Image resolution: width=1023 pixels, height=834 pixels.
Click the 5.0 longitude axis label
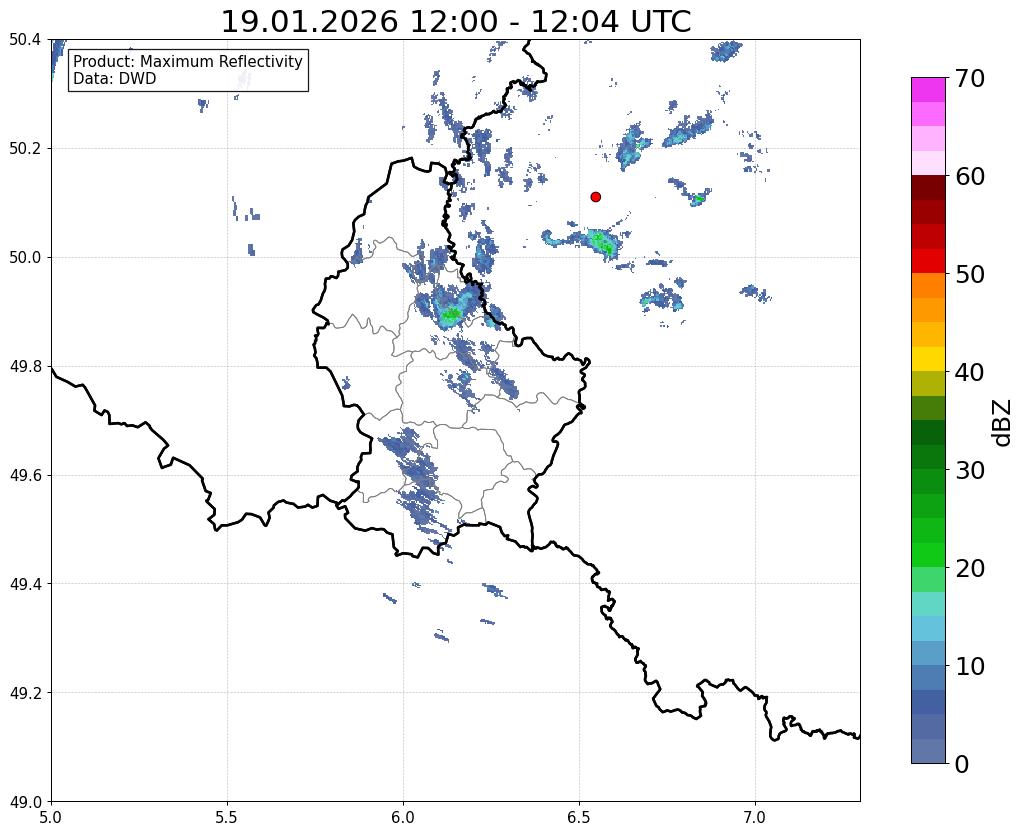tap(51, 817)
